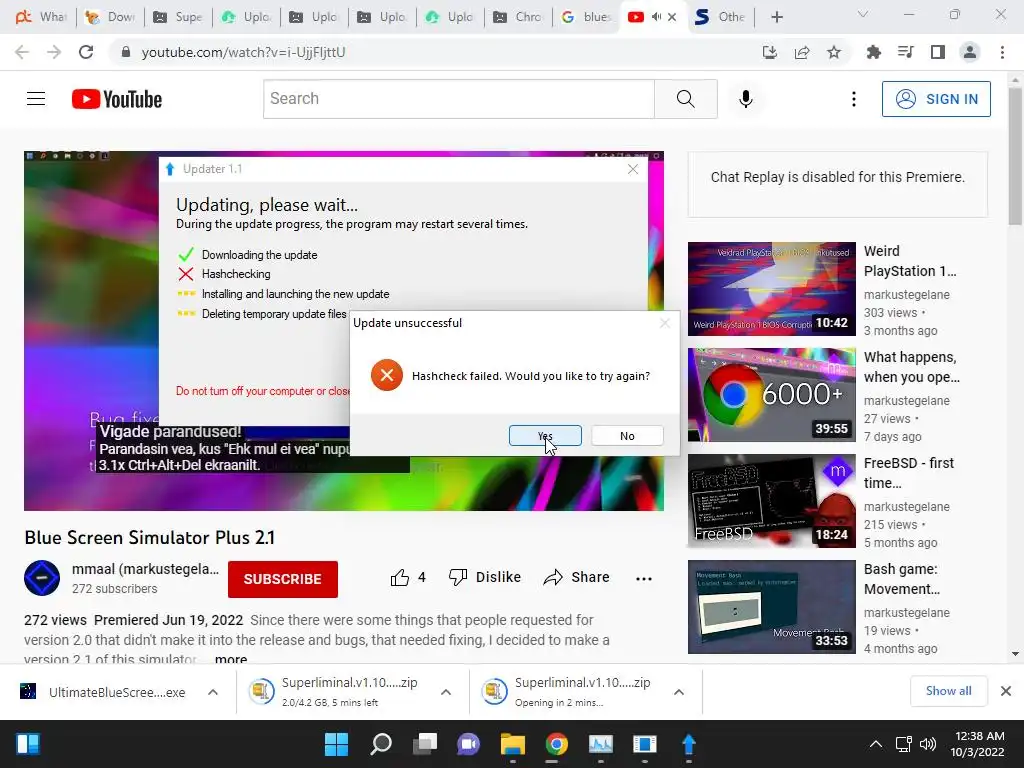
Task: Open the clock showing 12:38 AM
Action: [978, 744]
